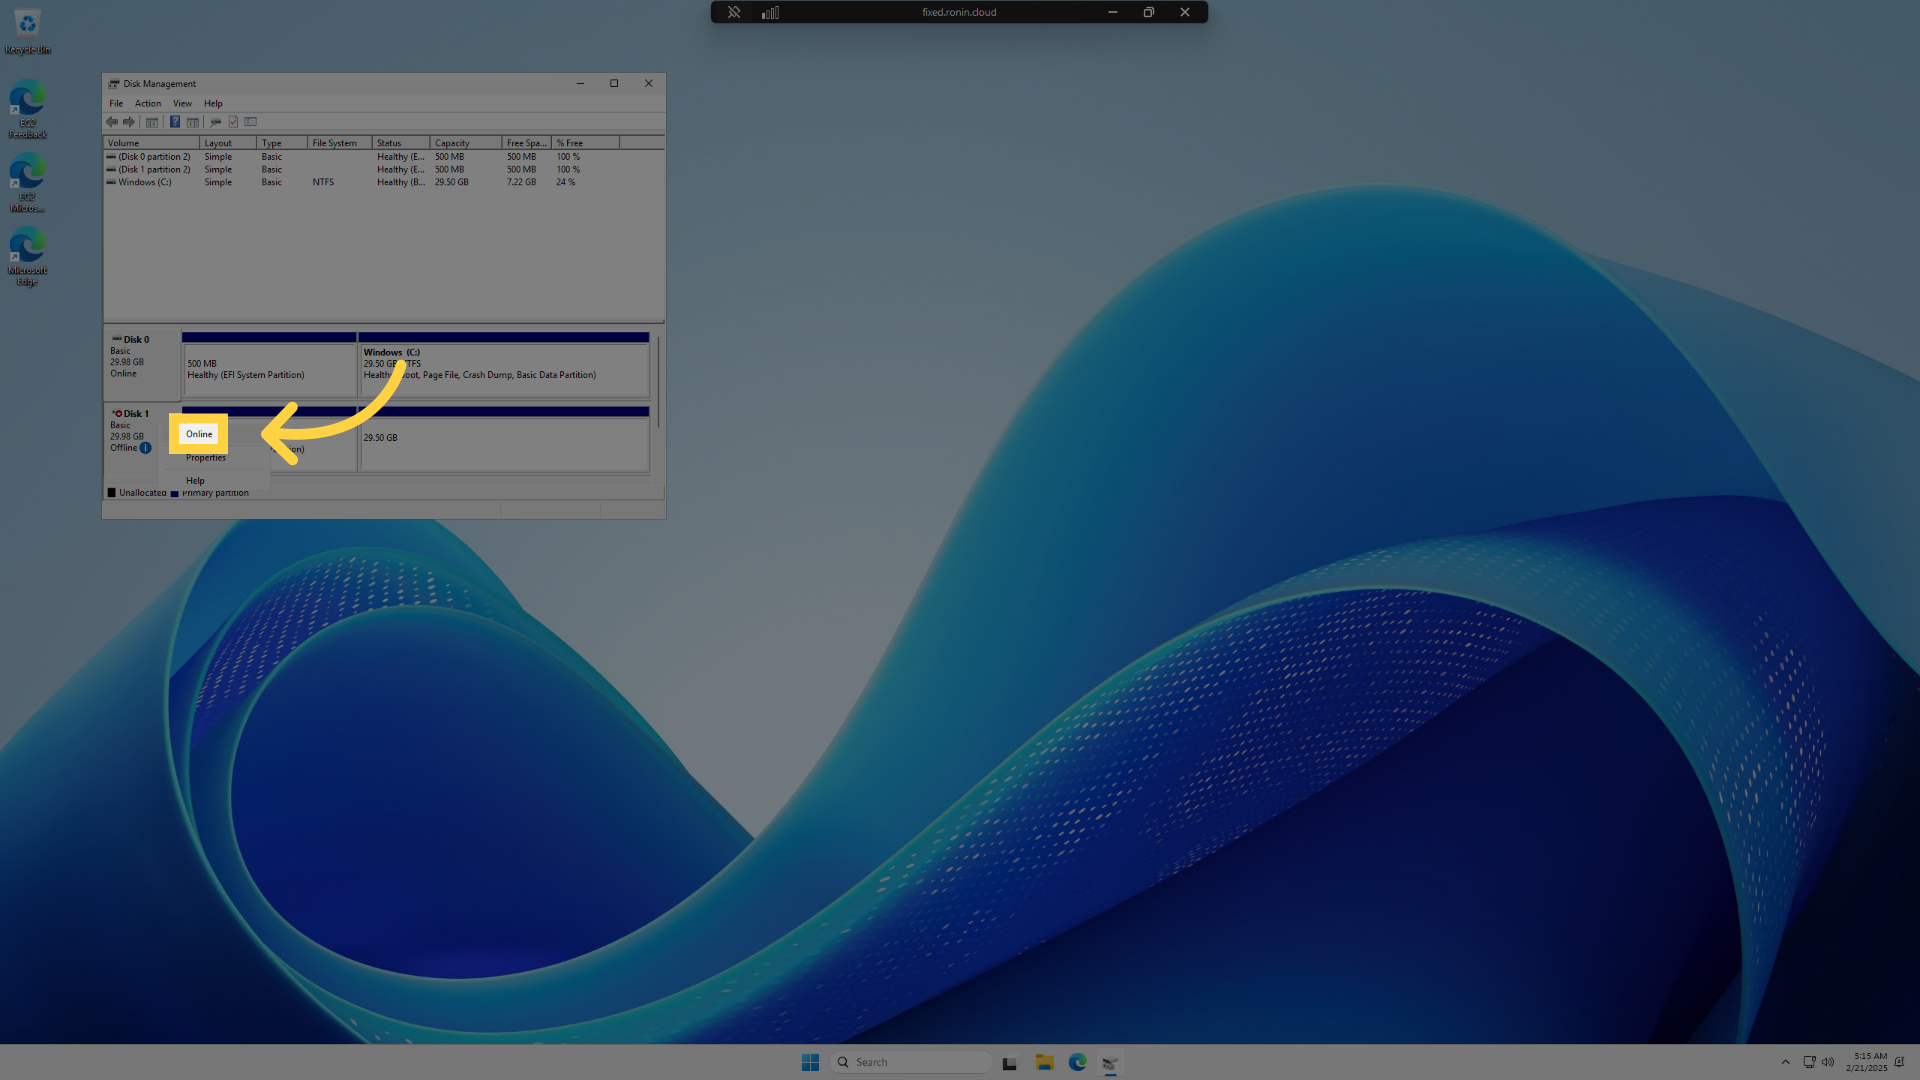Open Task View from the taskbar
The height and width of the screenshot is (1080, 1920).
click(x=1010, y=1062)
